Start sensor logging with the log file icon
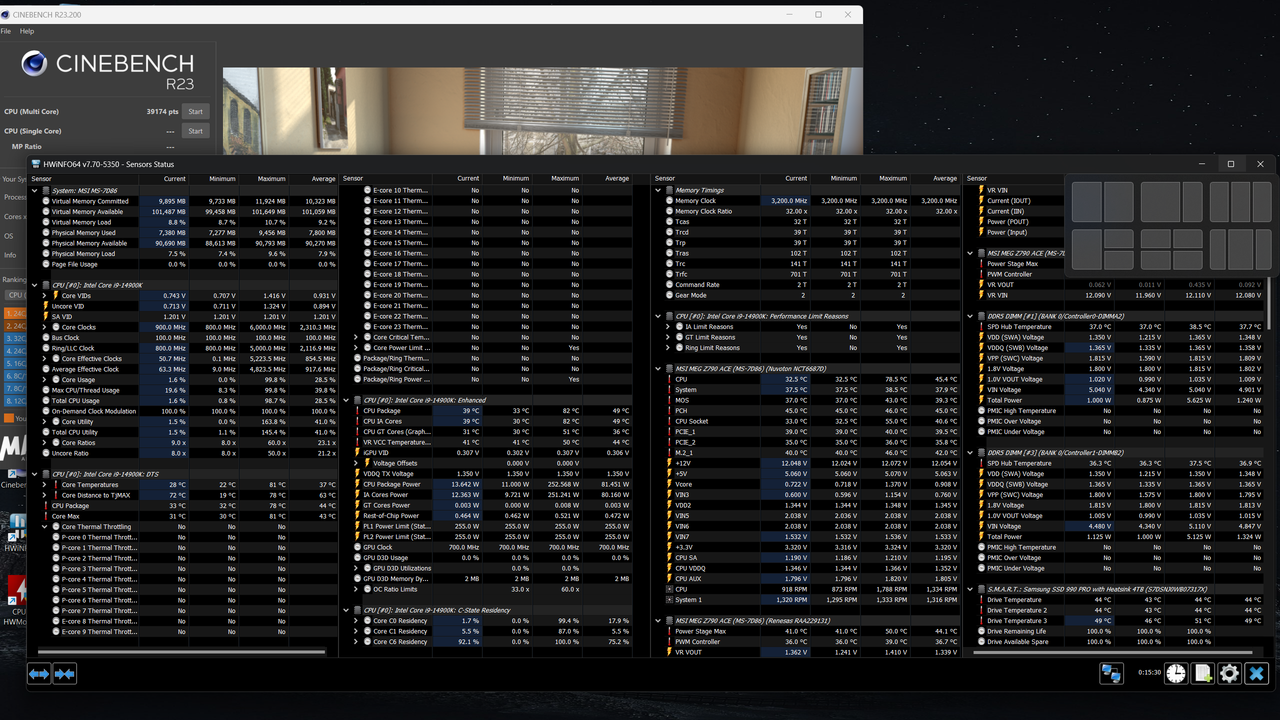Image resolution: width=1280 pixels, height=720 pixels. pos(1202,673)
